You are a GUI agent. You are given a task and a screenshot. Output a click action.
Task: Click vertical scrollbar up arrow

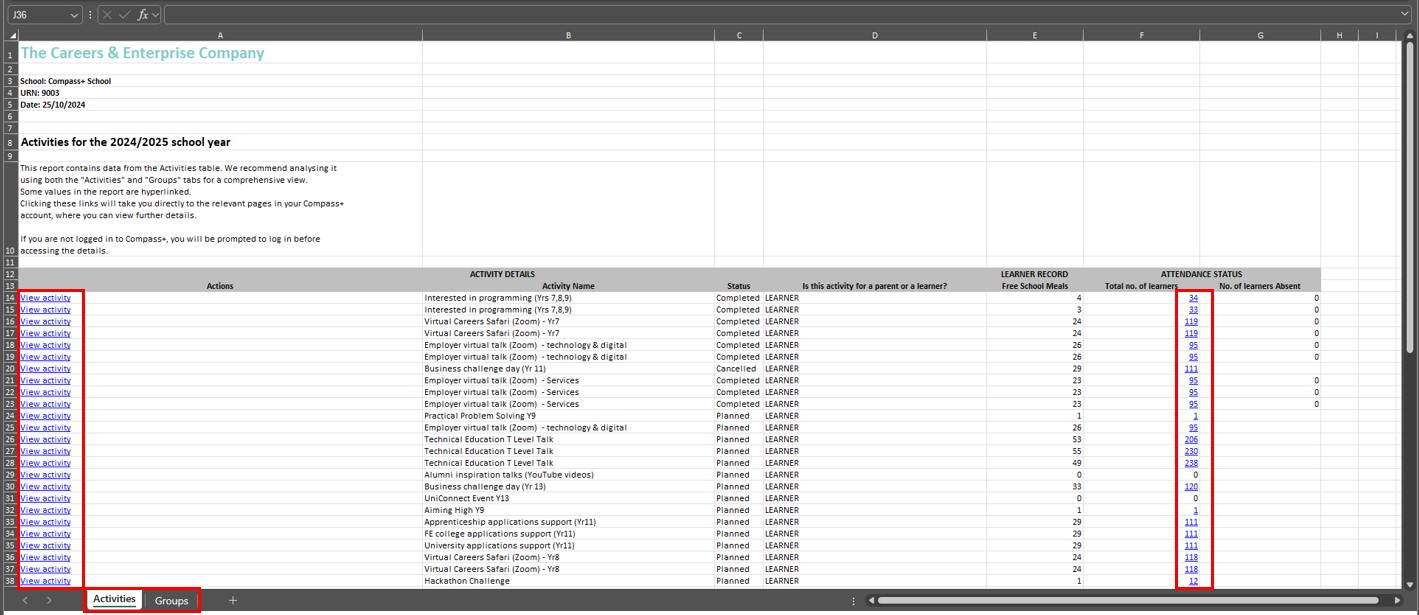coord(1410,35)
